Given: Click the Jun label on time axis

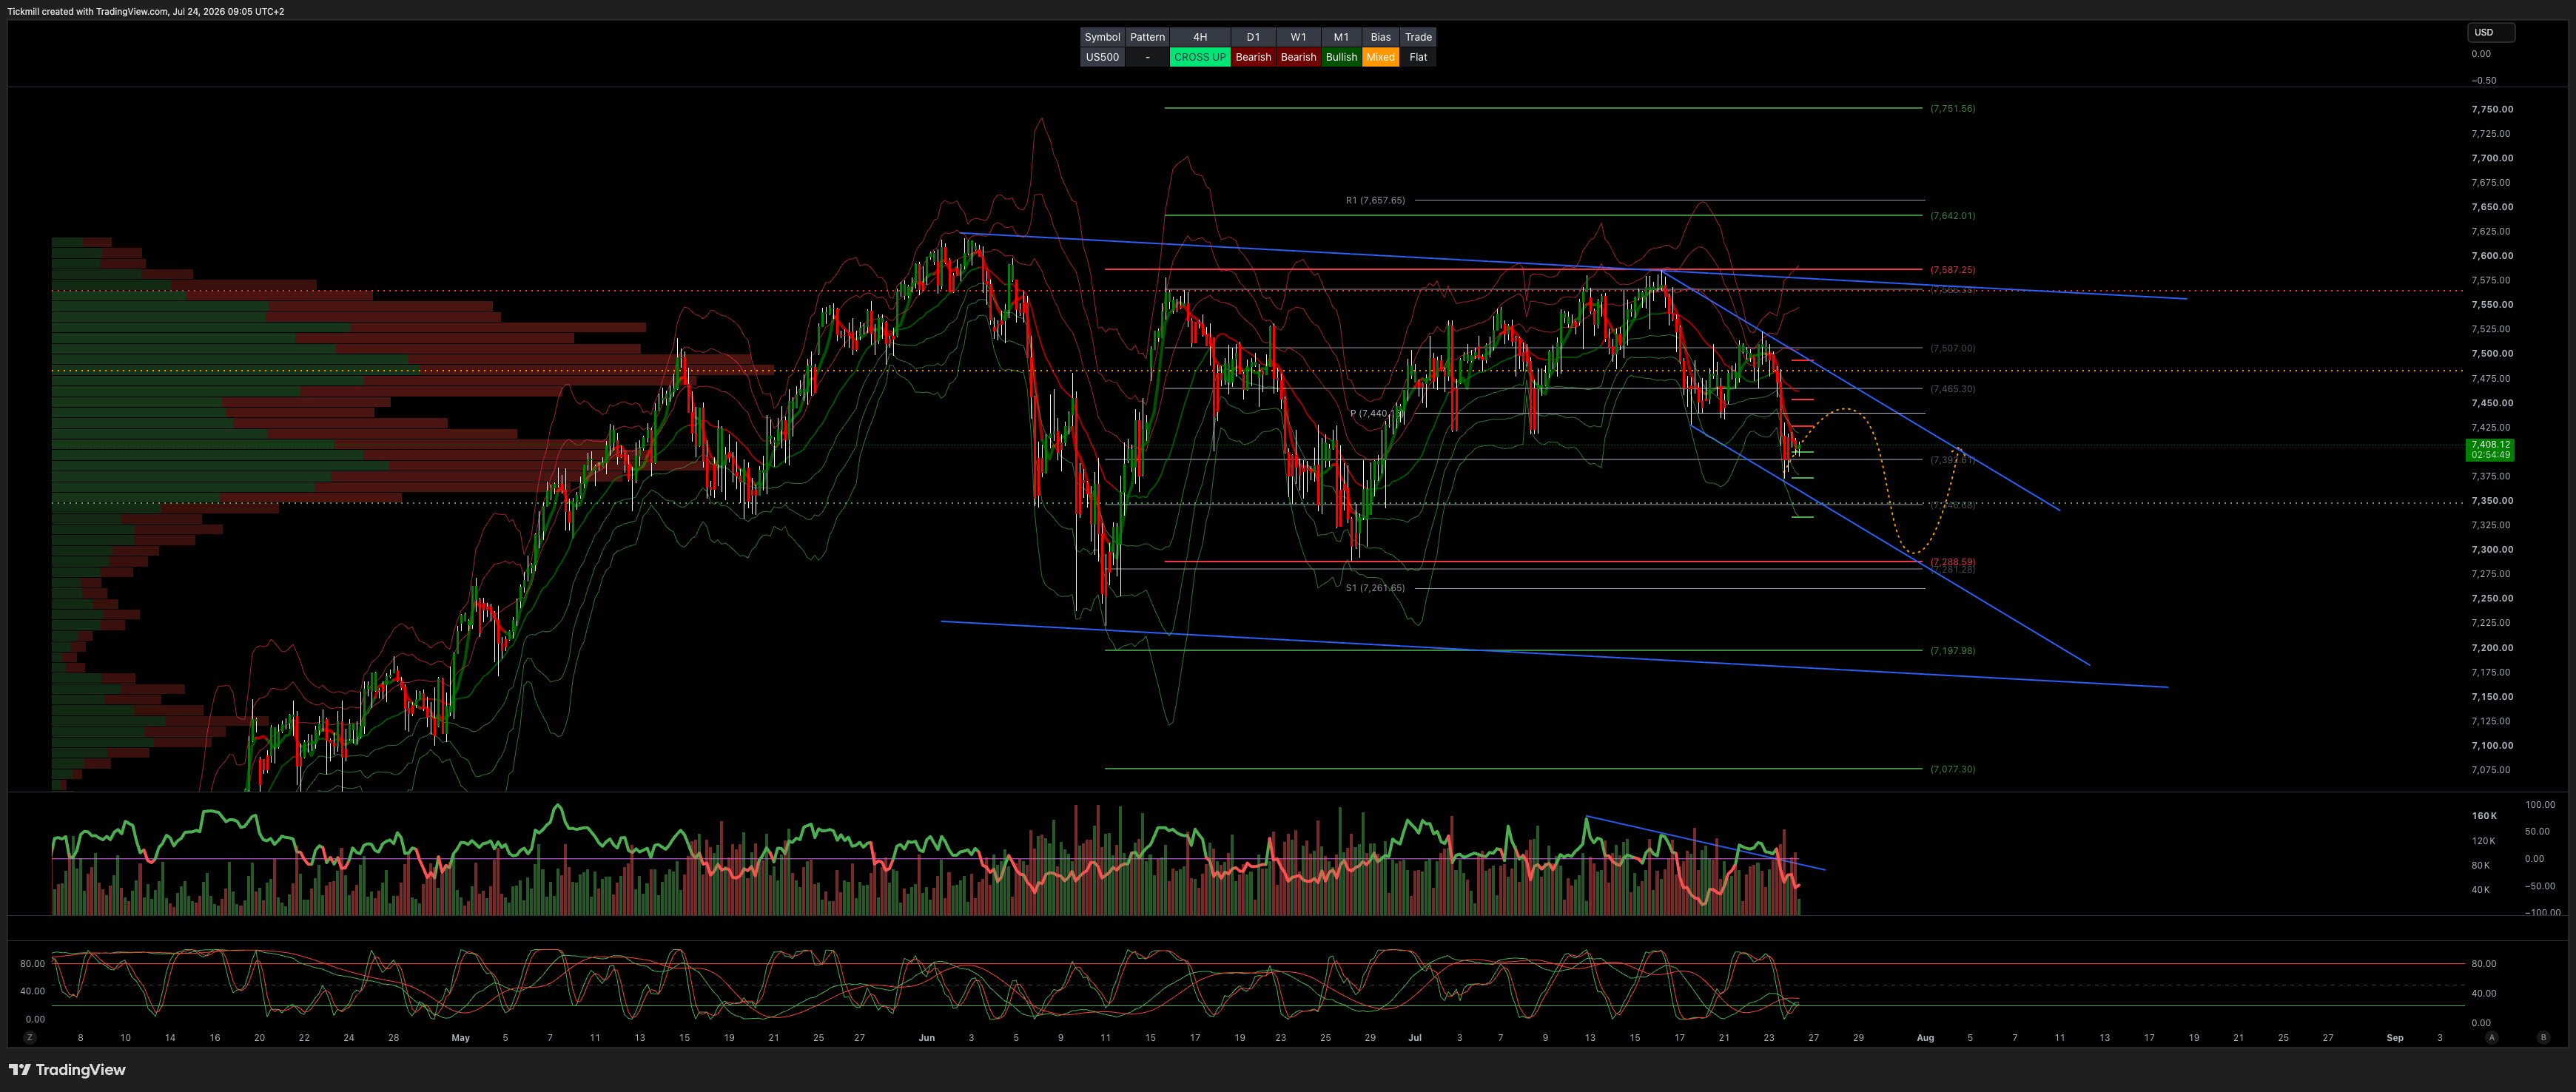Looking at the screenshot, I should pyautogui.click(x=927, y=1037).
